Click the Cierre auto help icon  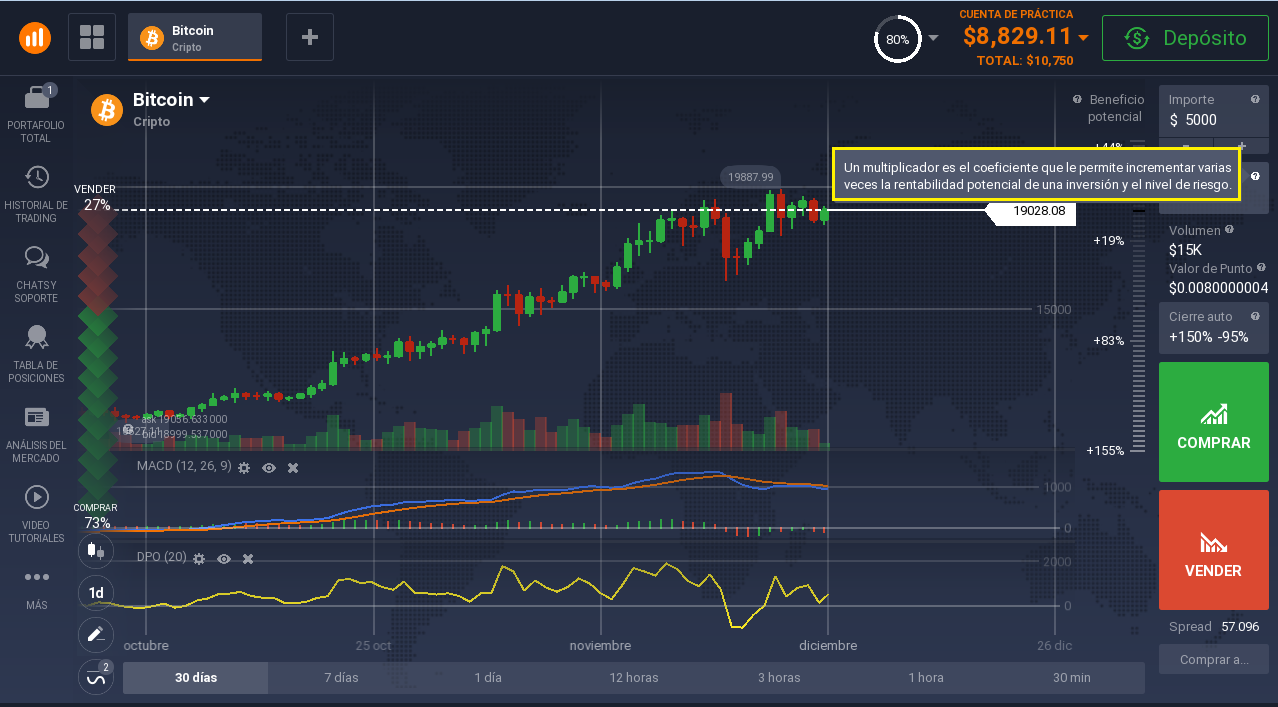[x=1255, y=316]
